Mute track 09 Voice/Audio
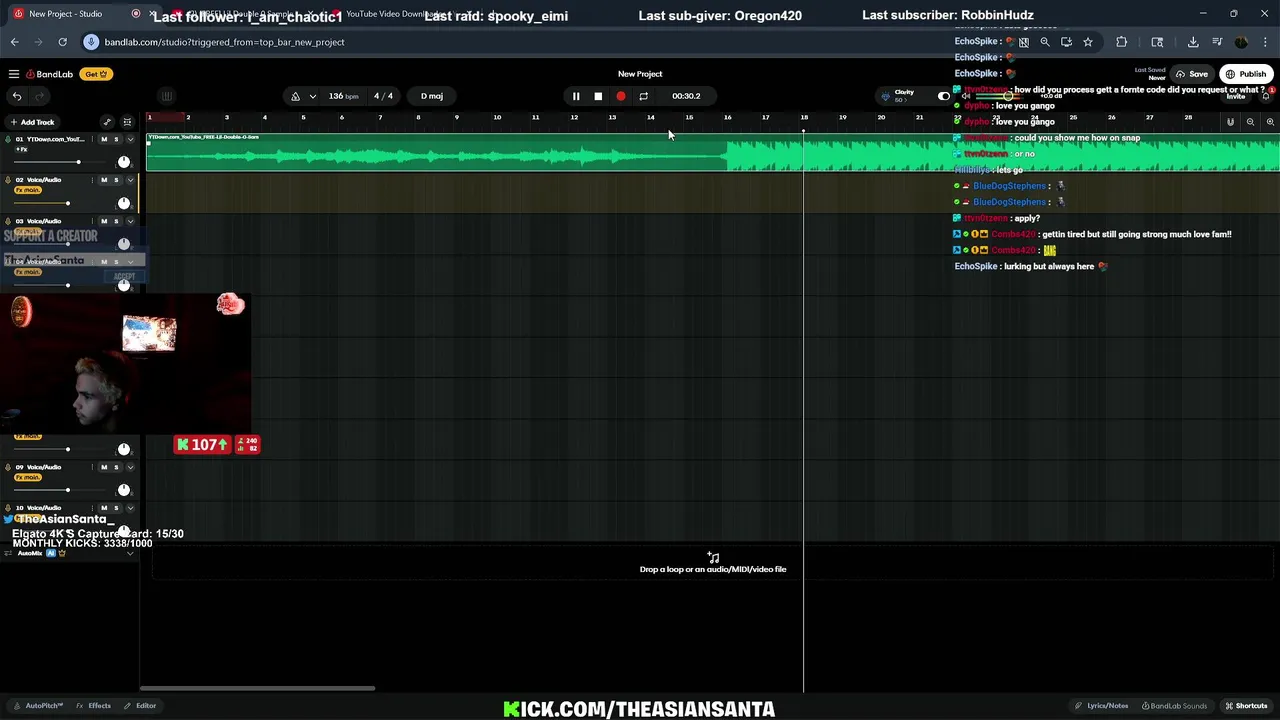 click(104, 467)
